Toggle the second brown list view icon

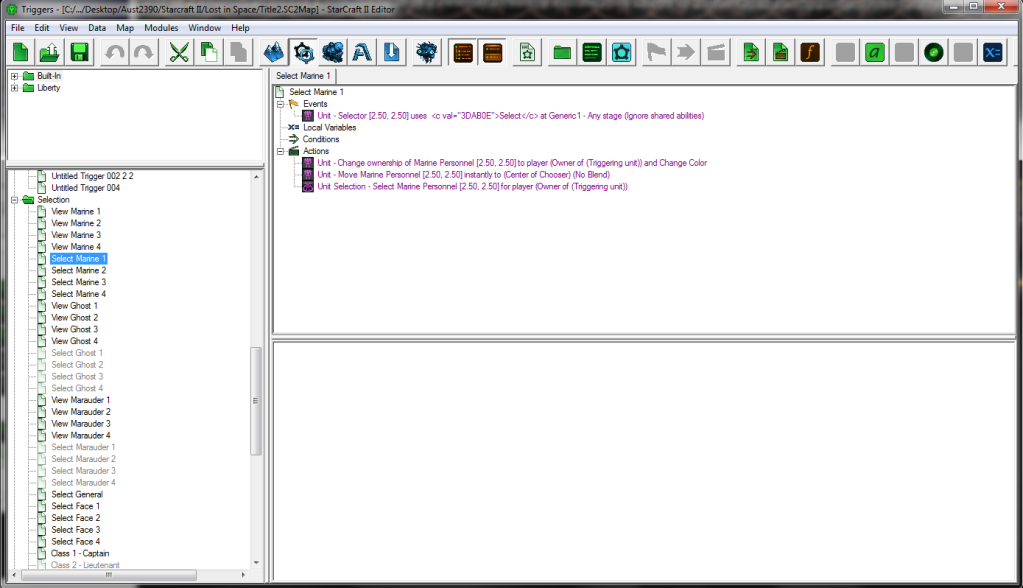click(x=493, y=52)
